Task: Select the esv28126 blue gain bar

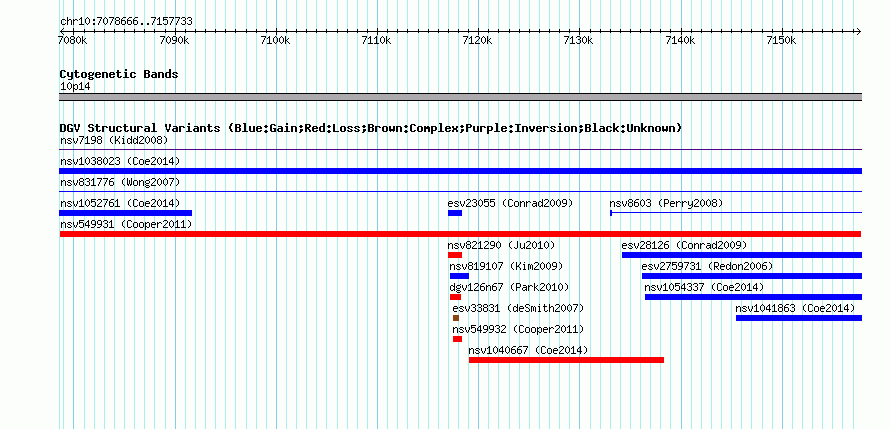Action: coord(742,255)
